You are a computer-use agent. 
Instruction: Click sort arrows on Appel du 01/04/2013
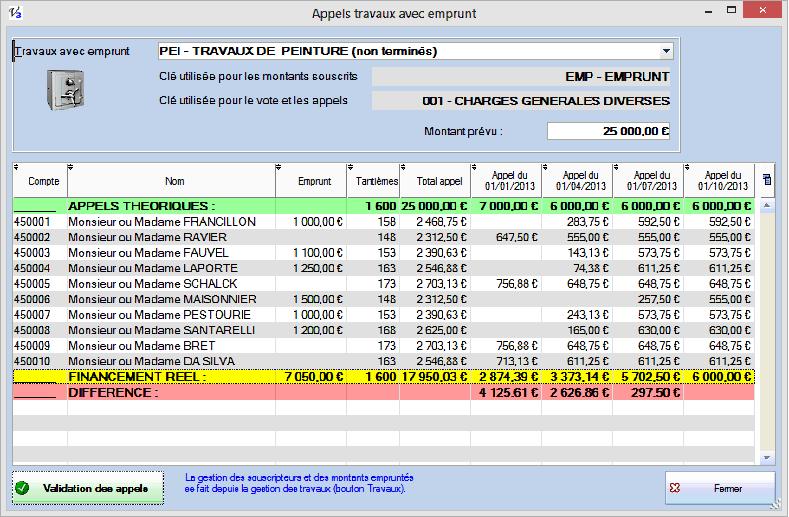(x=545, y=167)
